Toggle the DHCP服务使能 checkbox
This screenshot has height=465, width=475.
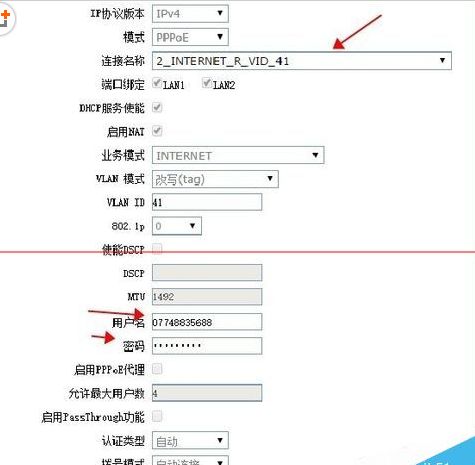(x=157, y=107)
